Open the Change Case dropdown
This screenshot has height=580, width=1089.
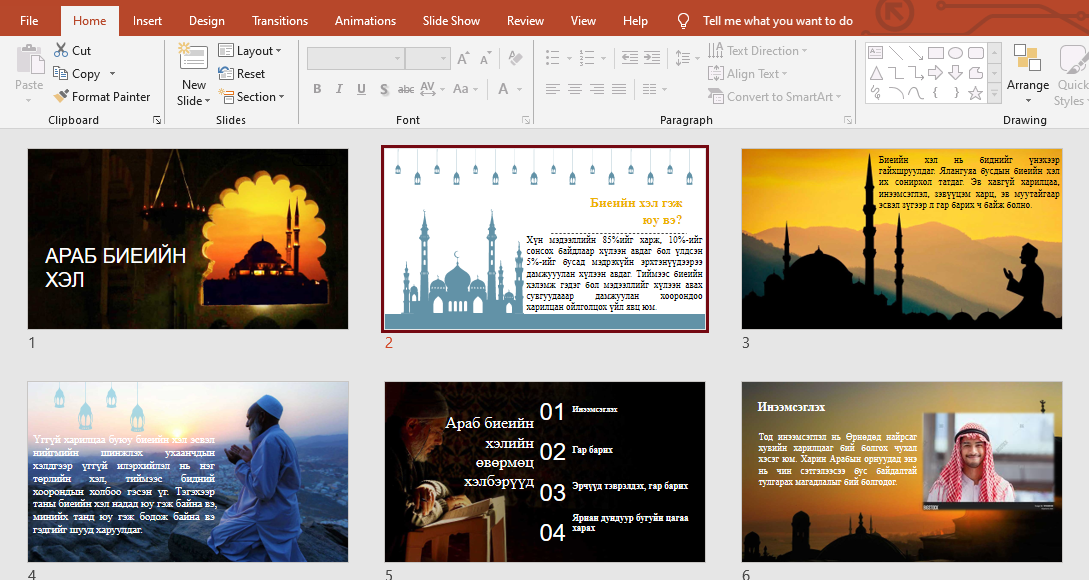pyautogui.click(x=463, y=89)
